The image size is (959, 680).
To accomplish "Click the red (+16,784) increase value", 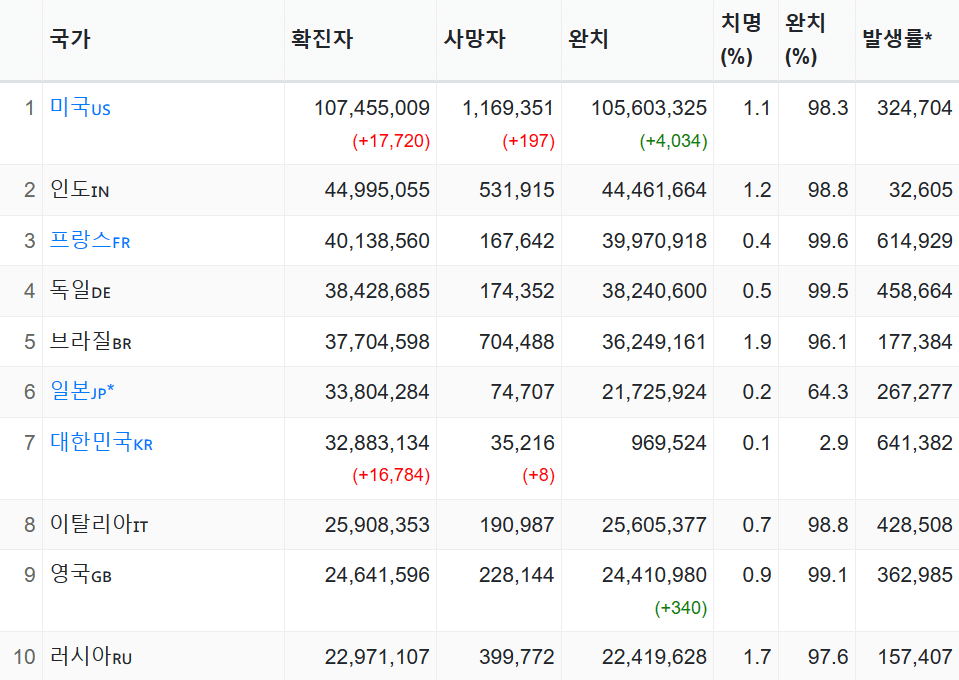I will (391, 475).
